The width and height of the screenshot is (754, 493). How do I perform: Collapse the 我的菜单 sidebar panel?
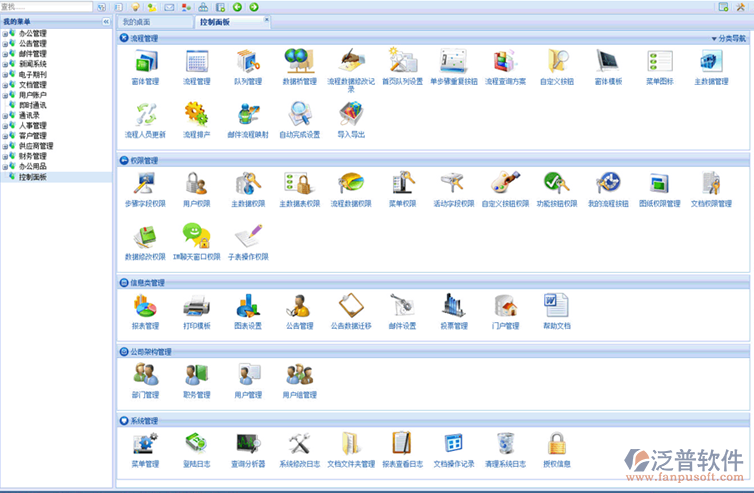point(106,22)
